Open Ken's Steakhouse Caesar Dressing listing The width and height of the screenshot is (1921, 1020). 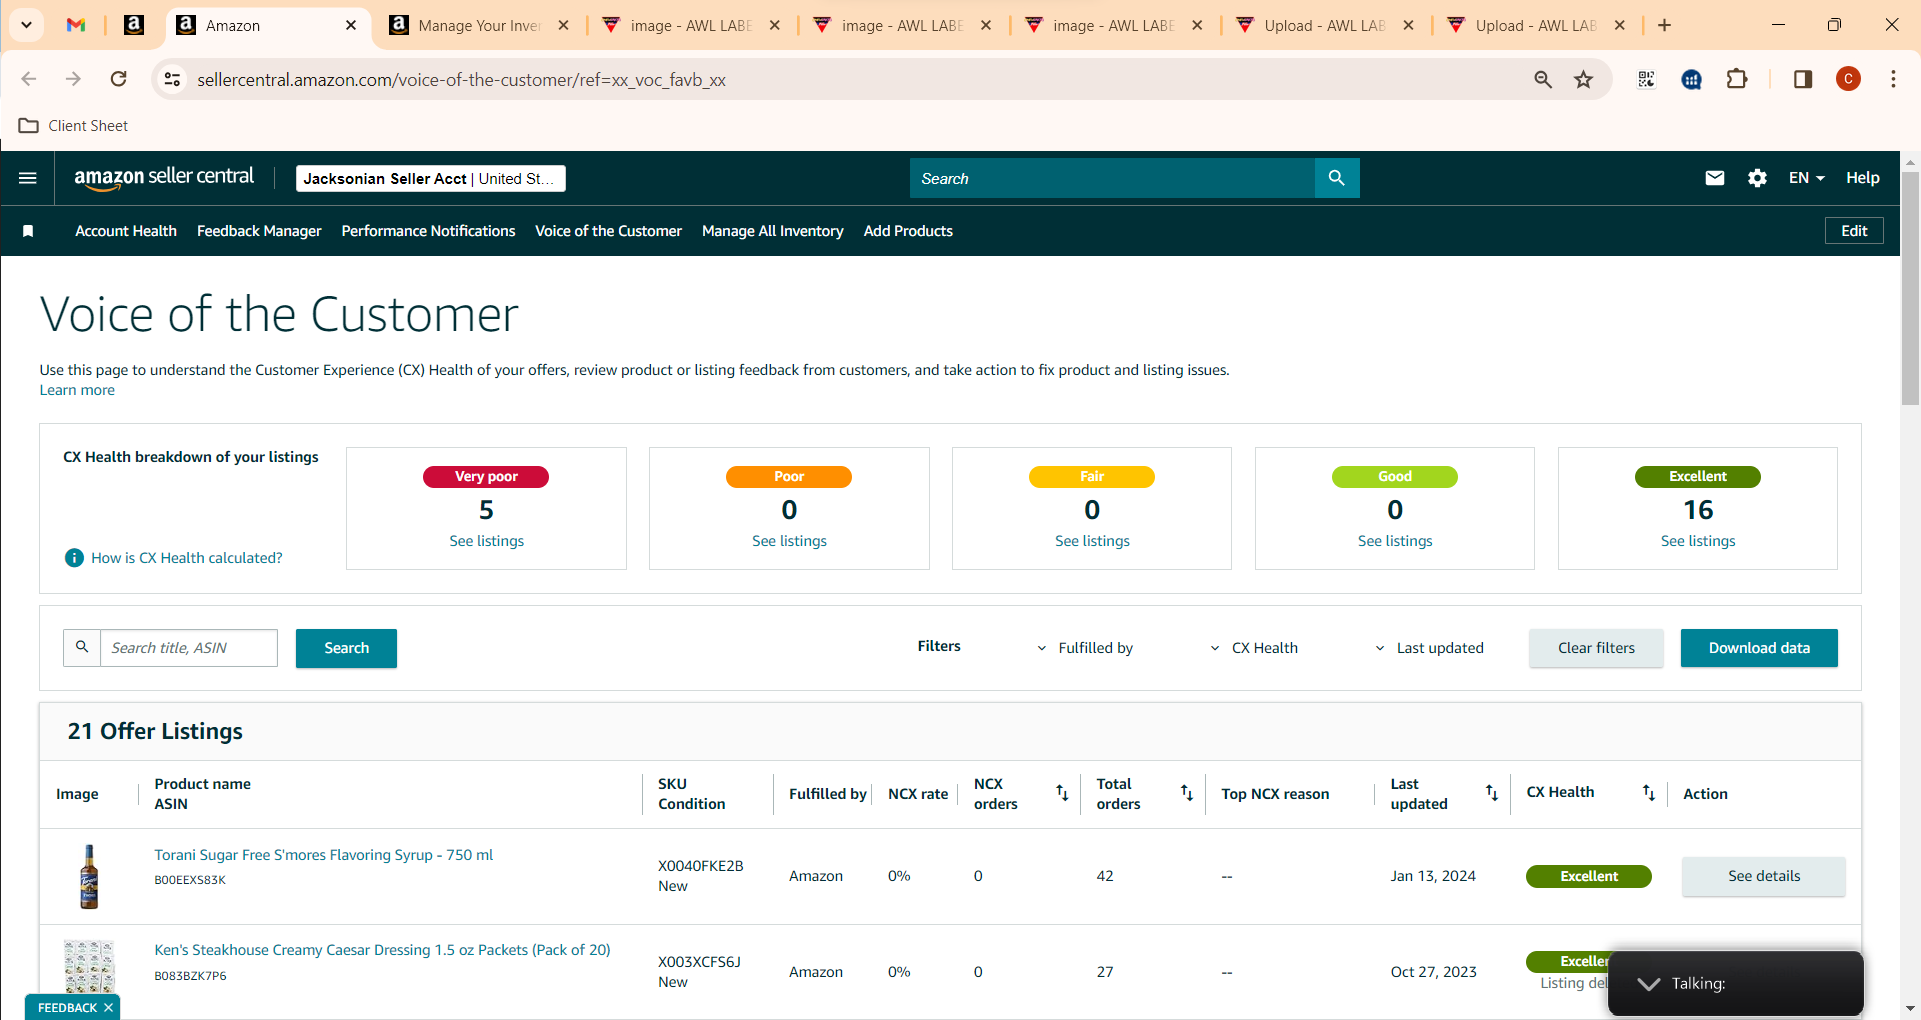(382, 950)
